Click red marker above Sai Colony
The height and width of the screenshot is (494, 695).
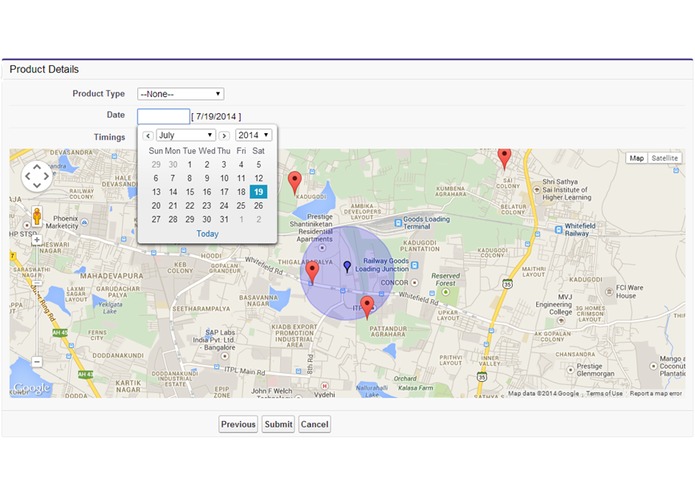point(504,158)
